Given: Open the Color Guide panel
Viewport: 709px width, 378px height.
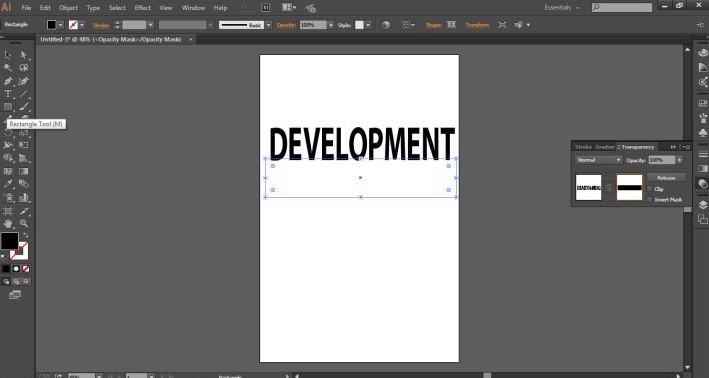Looking at the screenshot, I should point(703,67).
